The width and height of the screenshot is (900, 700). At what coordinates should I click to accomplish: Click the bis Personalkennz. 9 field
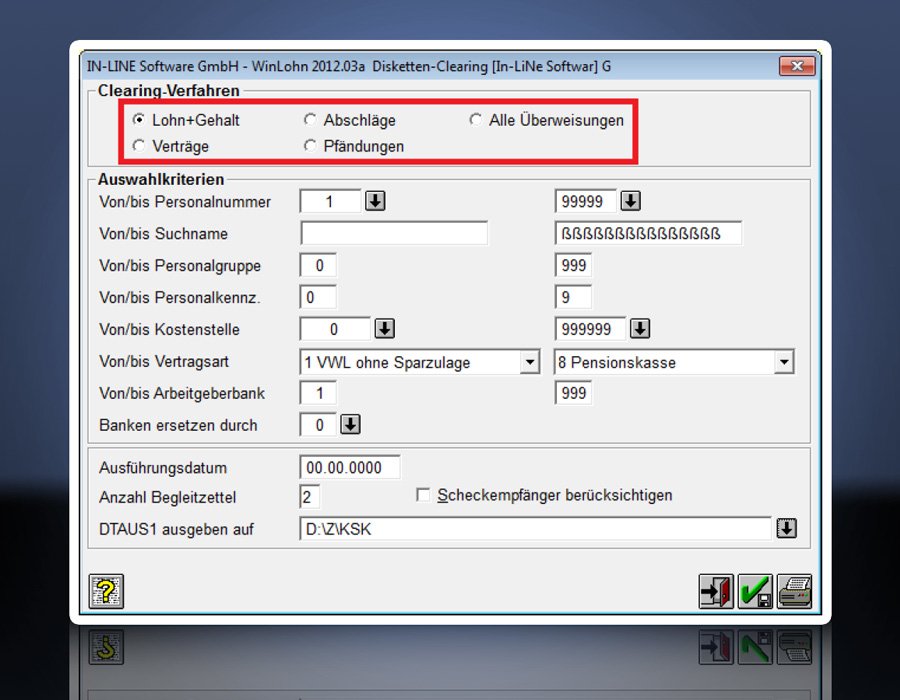click(x=573, y=297)
